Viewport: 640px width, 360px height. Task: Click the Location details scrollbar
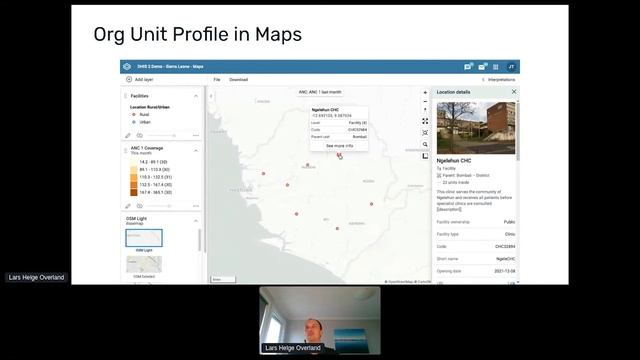tap(518, 131)
